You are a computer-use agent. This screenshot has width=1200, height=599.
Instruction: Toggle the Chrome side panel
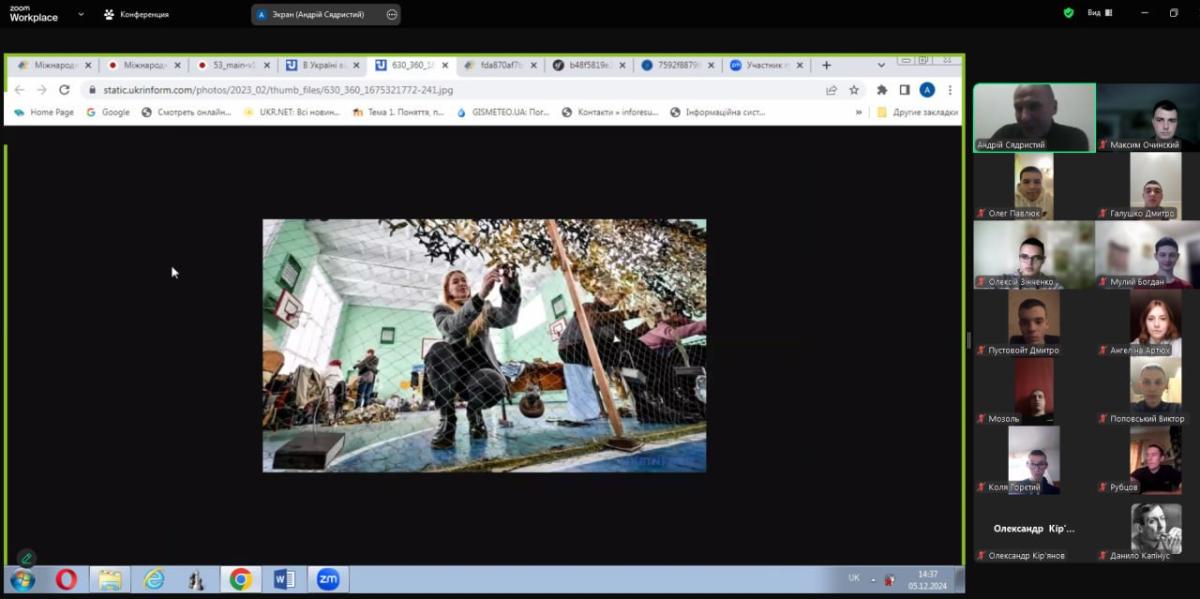[904, 90]
